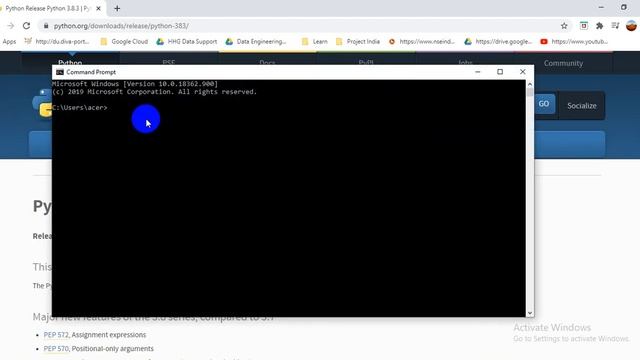Click the Command Prompt scrollbar down arrow

coord(530,313)
